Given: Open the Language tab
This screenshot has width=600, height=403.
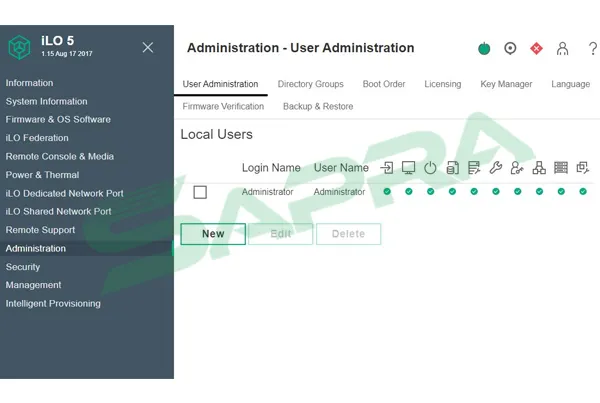Looking at the screenshot, I should [x=571, y=84].
